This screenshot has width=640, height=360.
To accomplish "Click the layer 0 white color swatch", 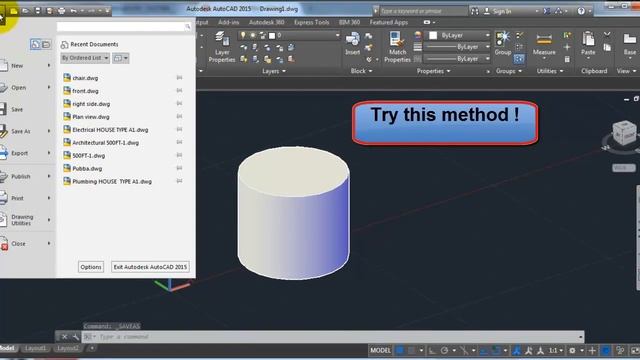I will coord(272,36).
